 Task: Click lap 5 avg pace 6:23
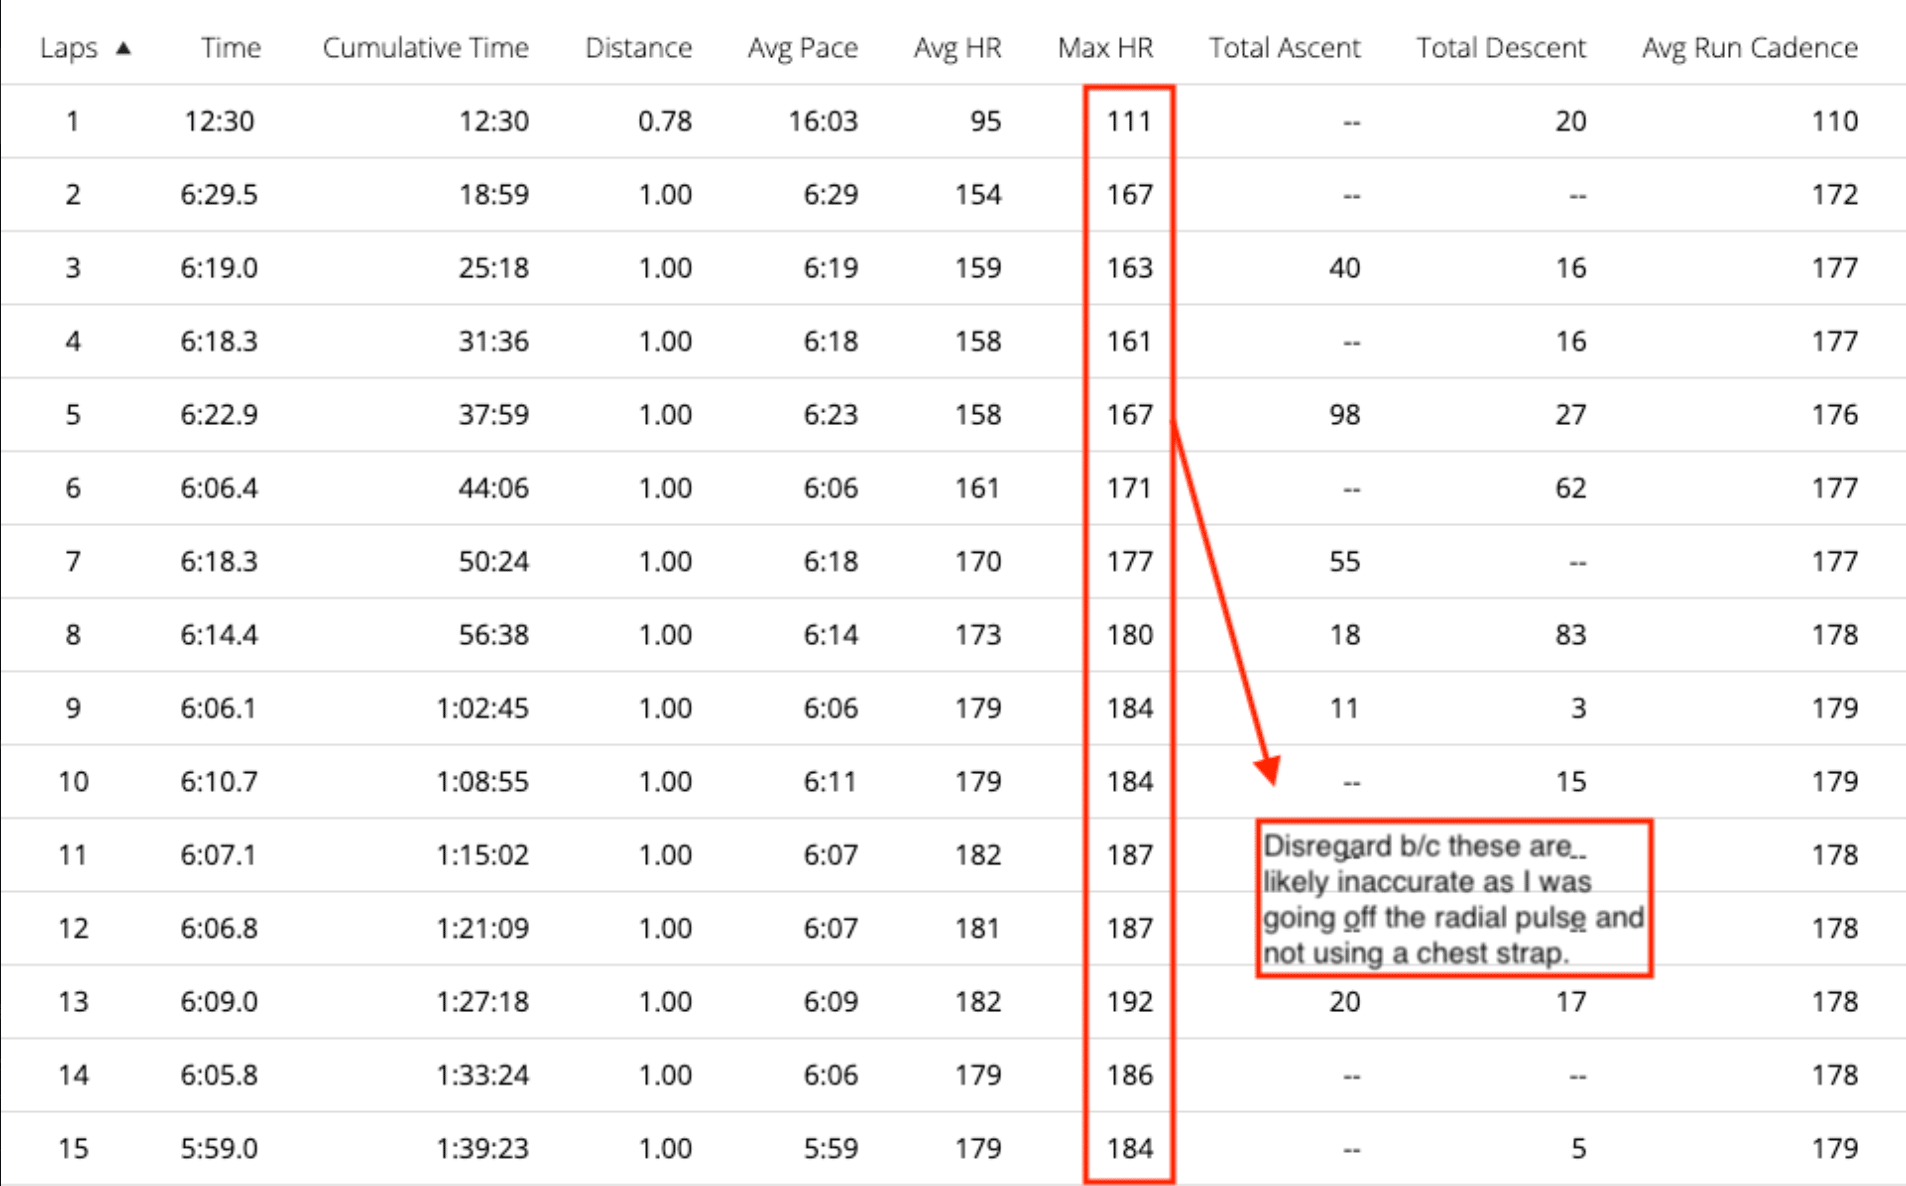[831, 414]
